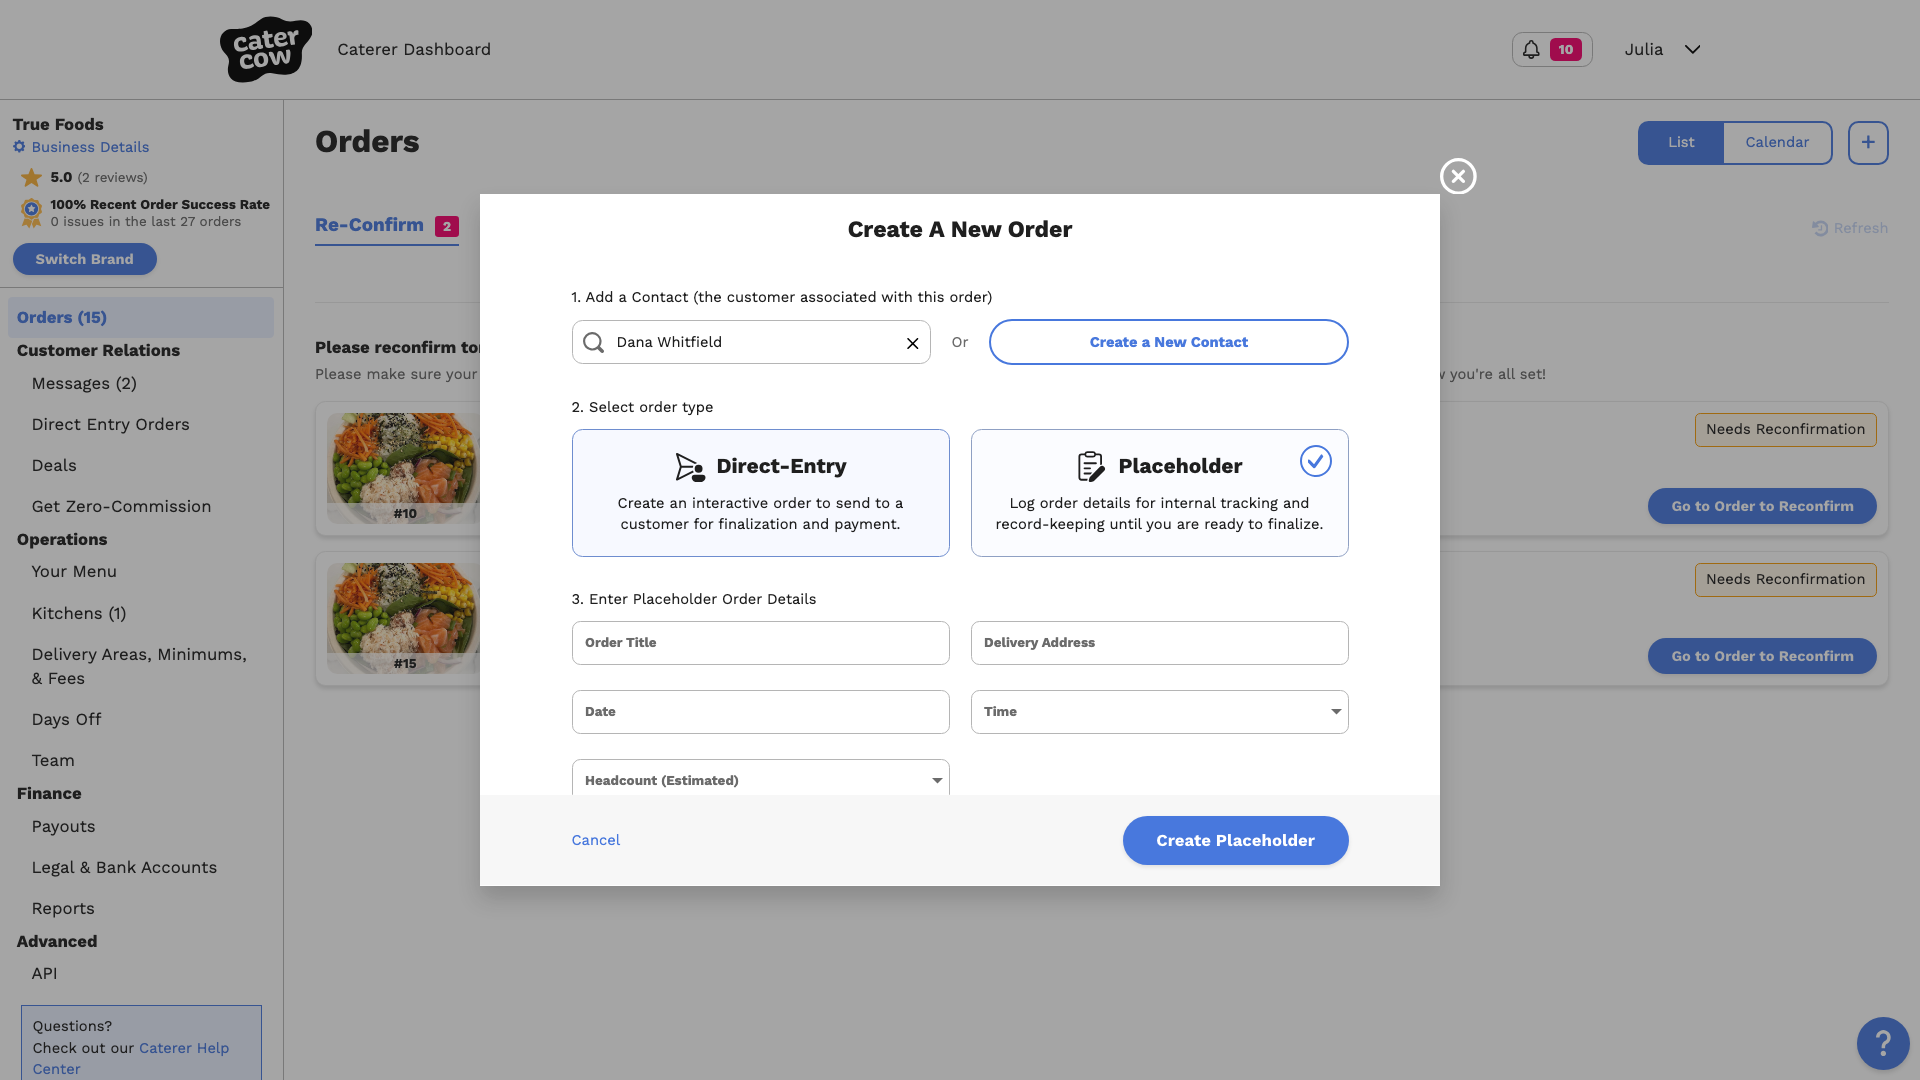
Task: Open order #15 thumbnail image
Action: coord(403,618)
